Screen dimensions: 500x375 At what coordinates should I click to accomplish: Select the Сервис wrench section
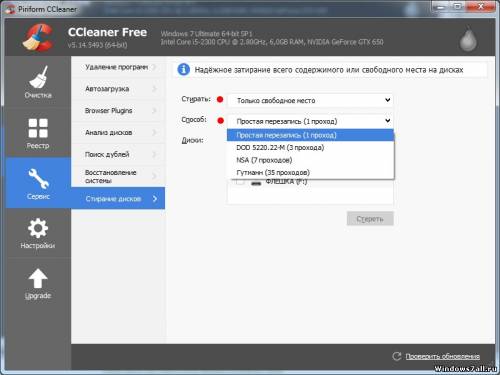tap(38, 183)
